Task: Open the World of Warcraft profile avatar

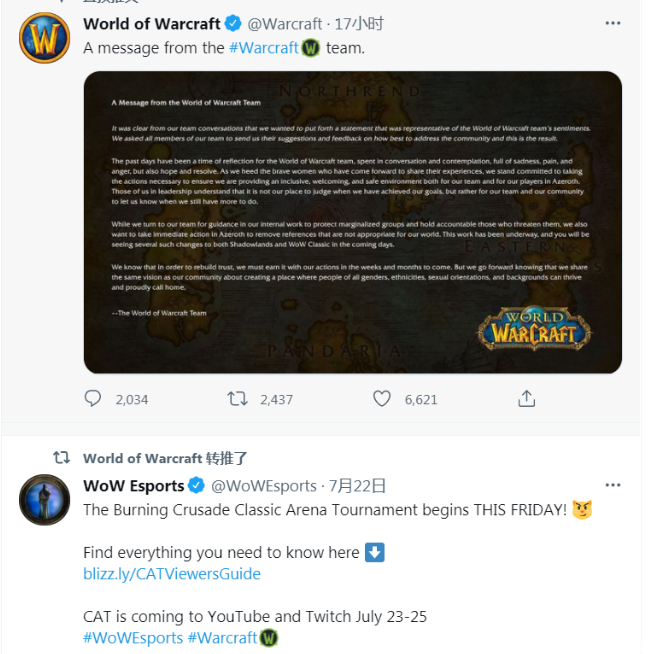Action: [x=44, y=38]
